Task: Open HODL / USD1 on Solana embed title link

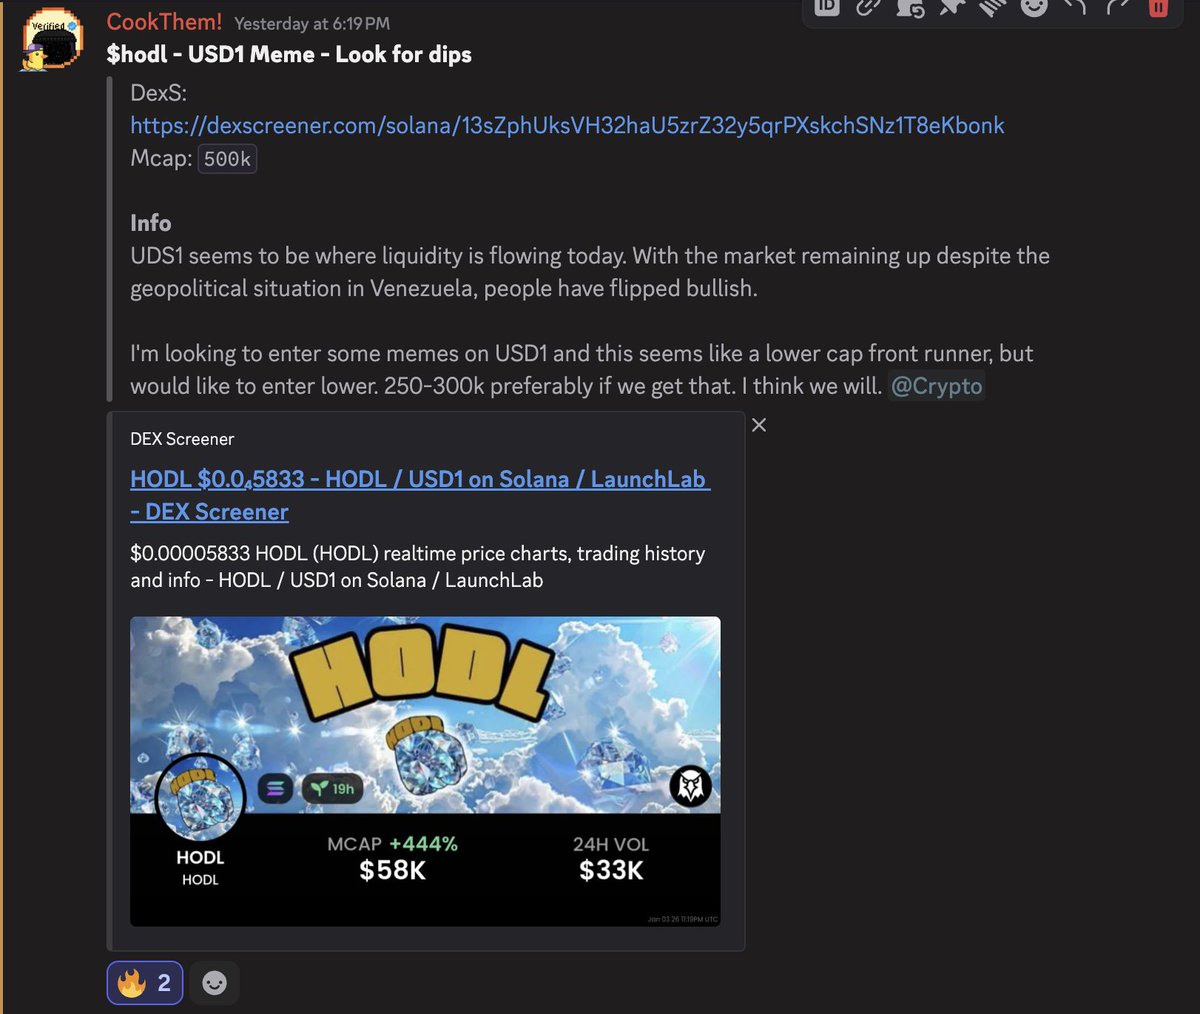Action: pos(420,495)
